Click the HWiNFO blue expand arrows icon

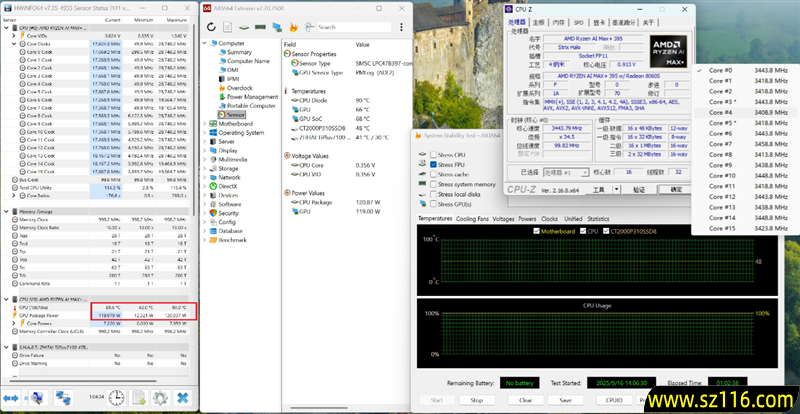(x=12, y=398)
